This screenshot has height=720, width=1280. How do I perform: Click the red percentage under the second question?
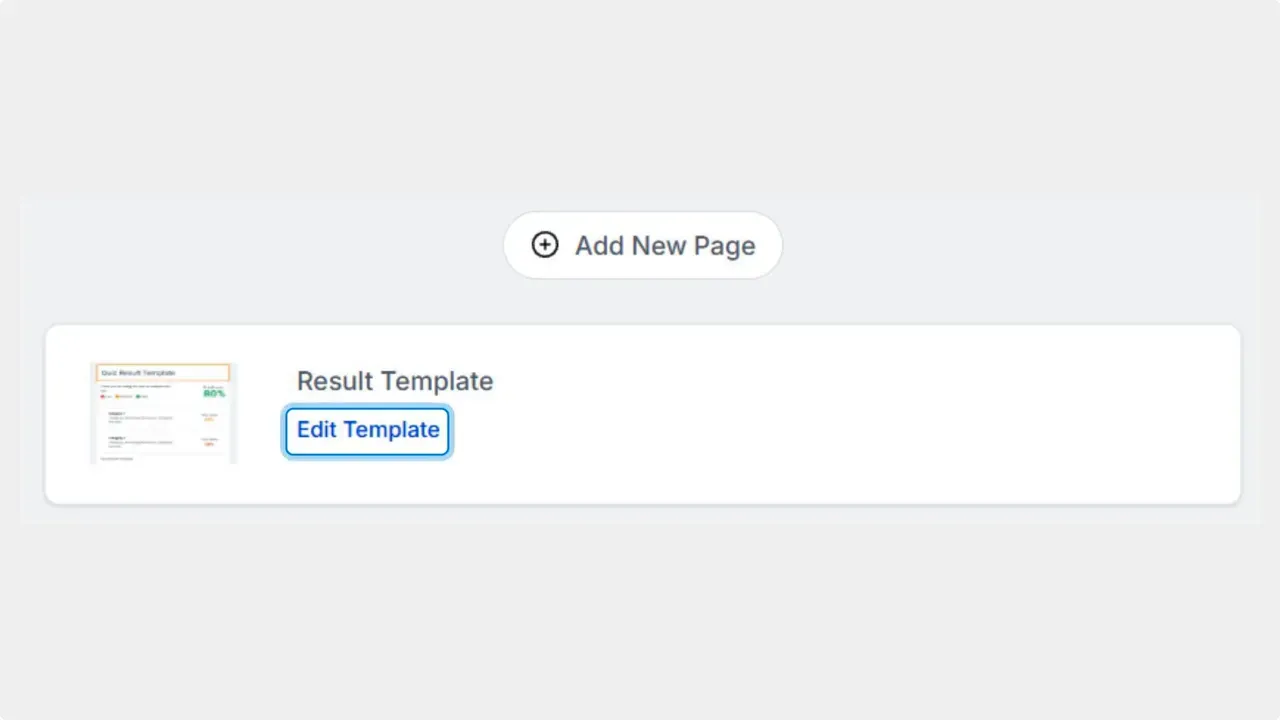pyautogui.click(x=208, y=444)
